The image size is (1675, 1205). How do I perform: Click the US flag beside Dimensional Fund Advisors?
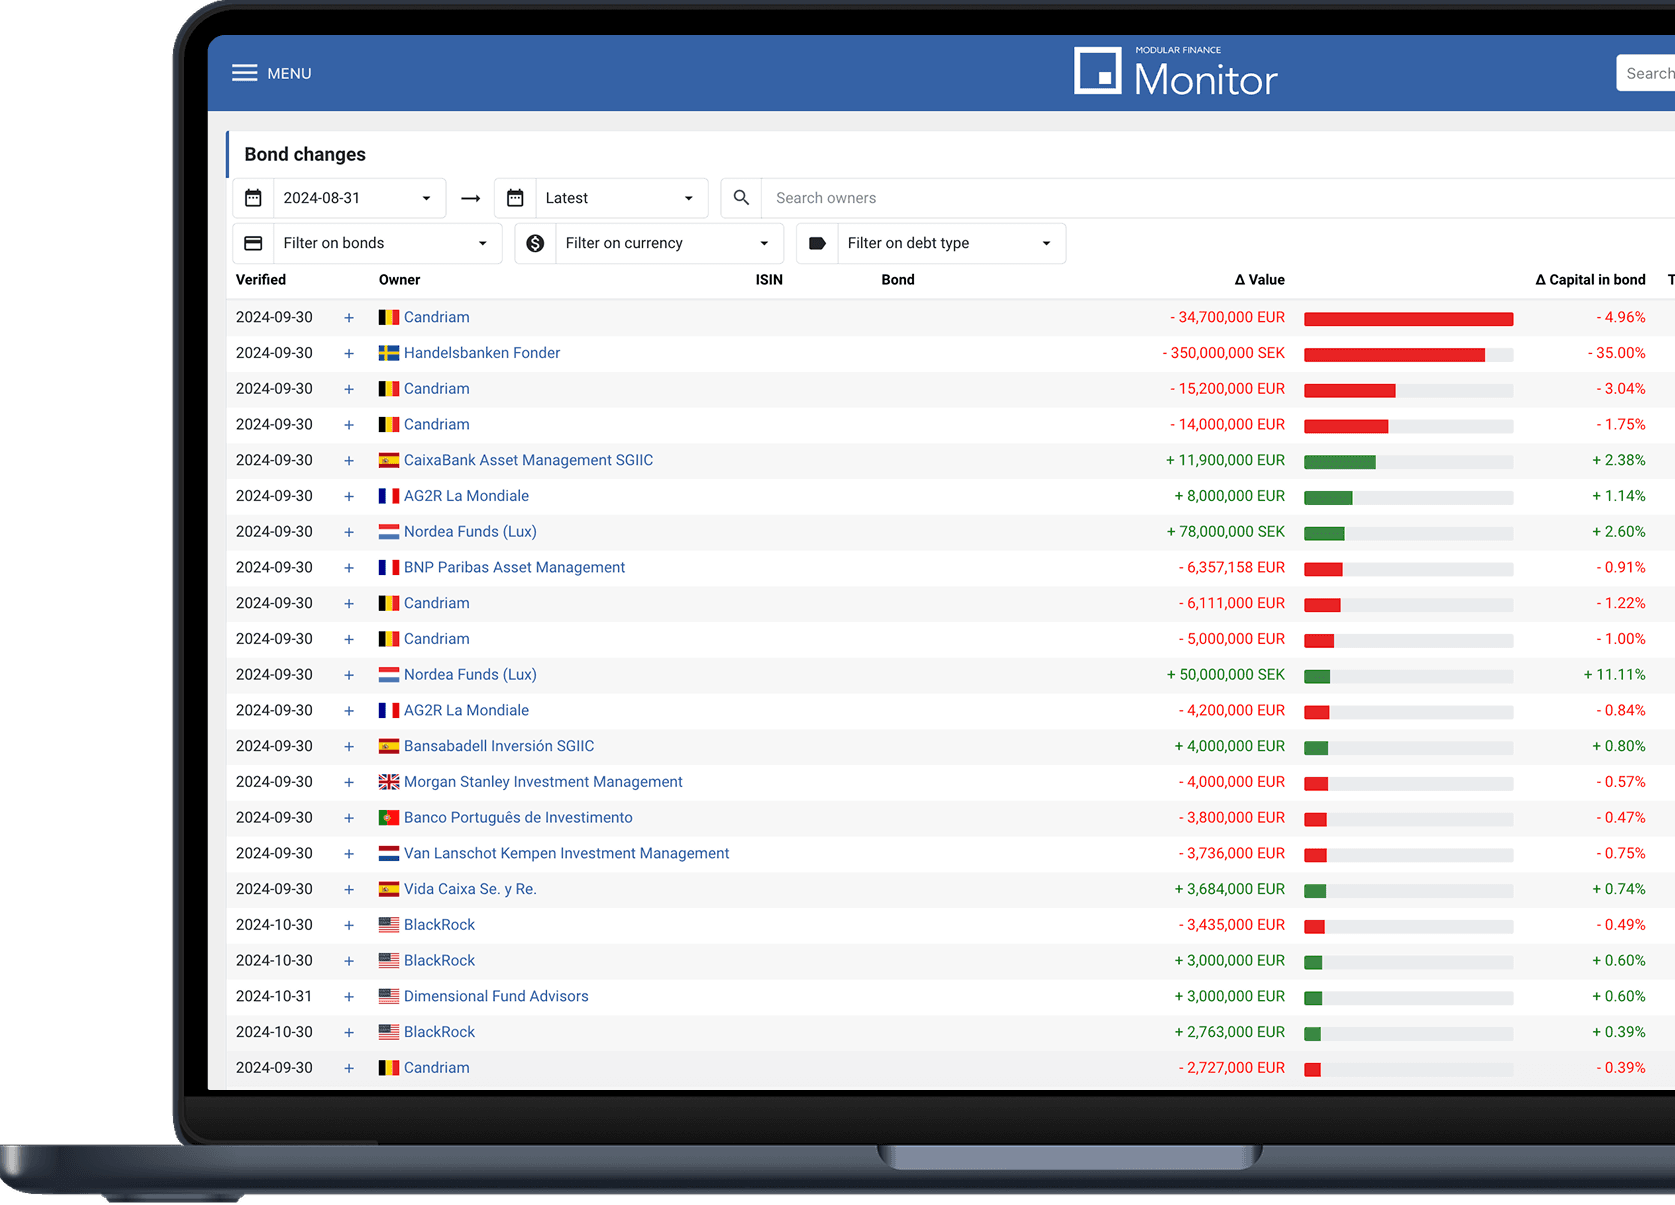[389, 996]
